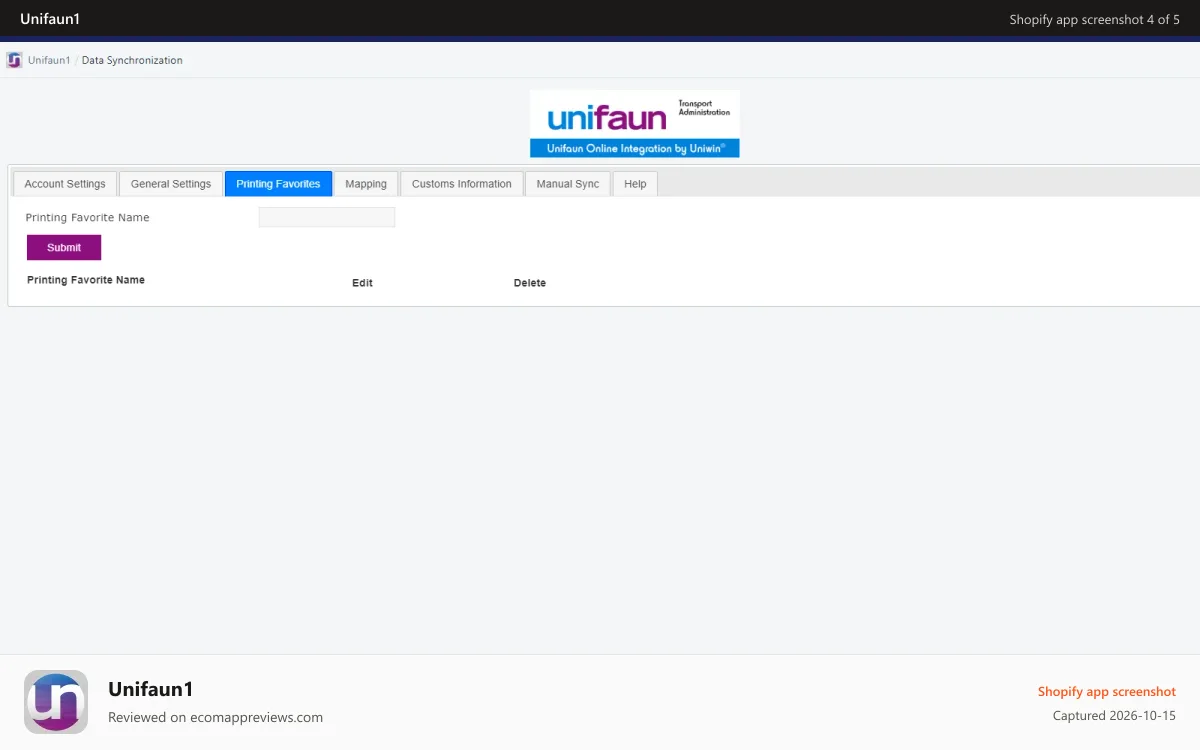Click the Reviewed on ecomappreviews.com text
Image resolution: width=1200 pixels, height=750 pixels.
(215, 717)
